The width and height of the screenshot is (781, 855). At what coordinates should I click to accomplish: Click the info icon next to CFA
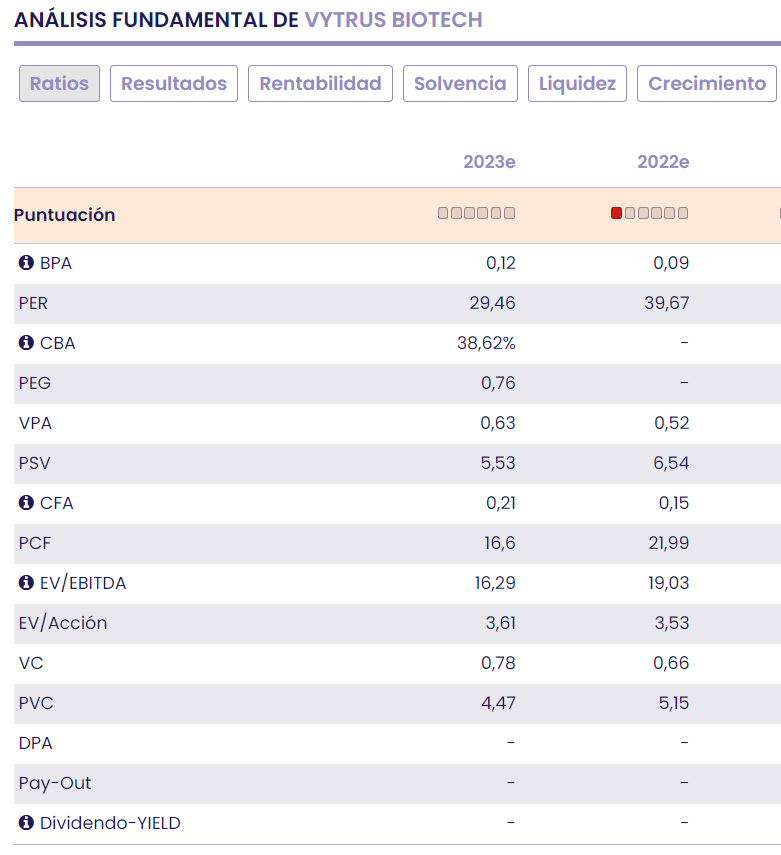[x=26, y=503]
